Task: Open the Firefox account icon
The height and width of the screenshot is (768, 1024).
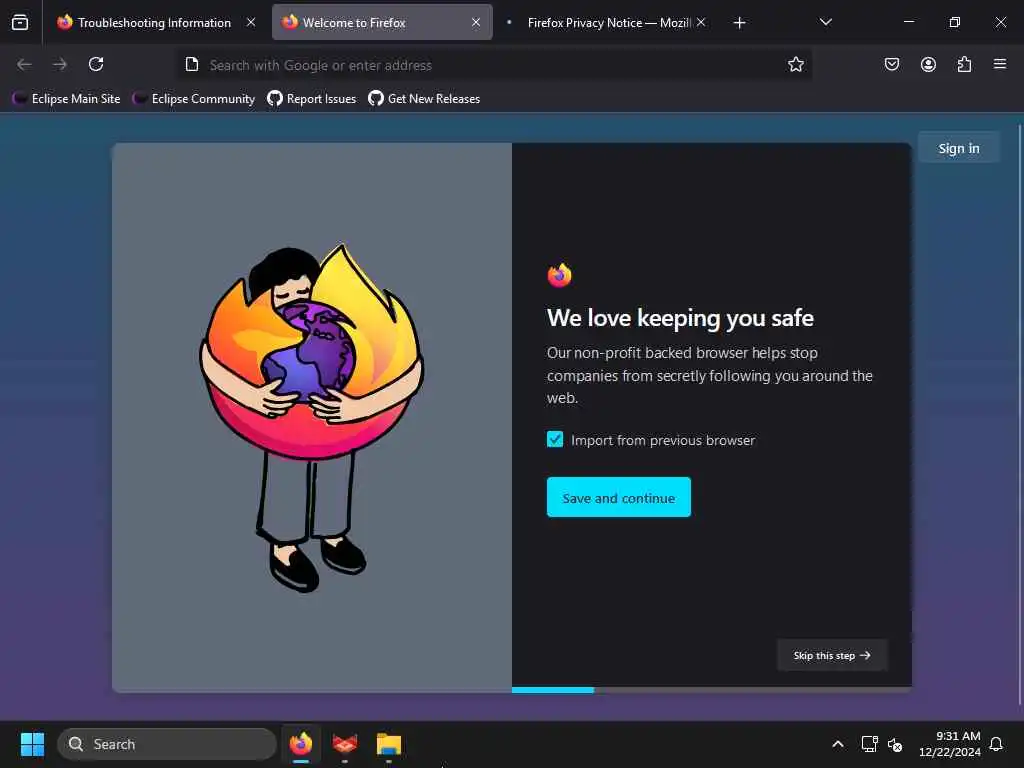Action: [928, 64]
